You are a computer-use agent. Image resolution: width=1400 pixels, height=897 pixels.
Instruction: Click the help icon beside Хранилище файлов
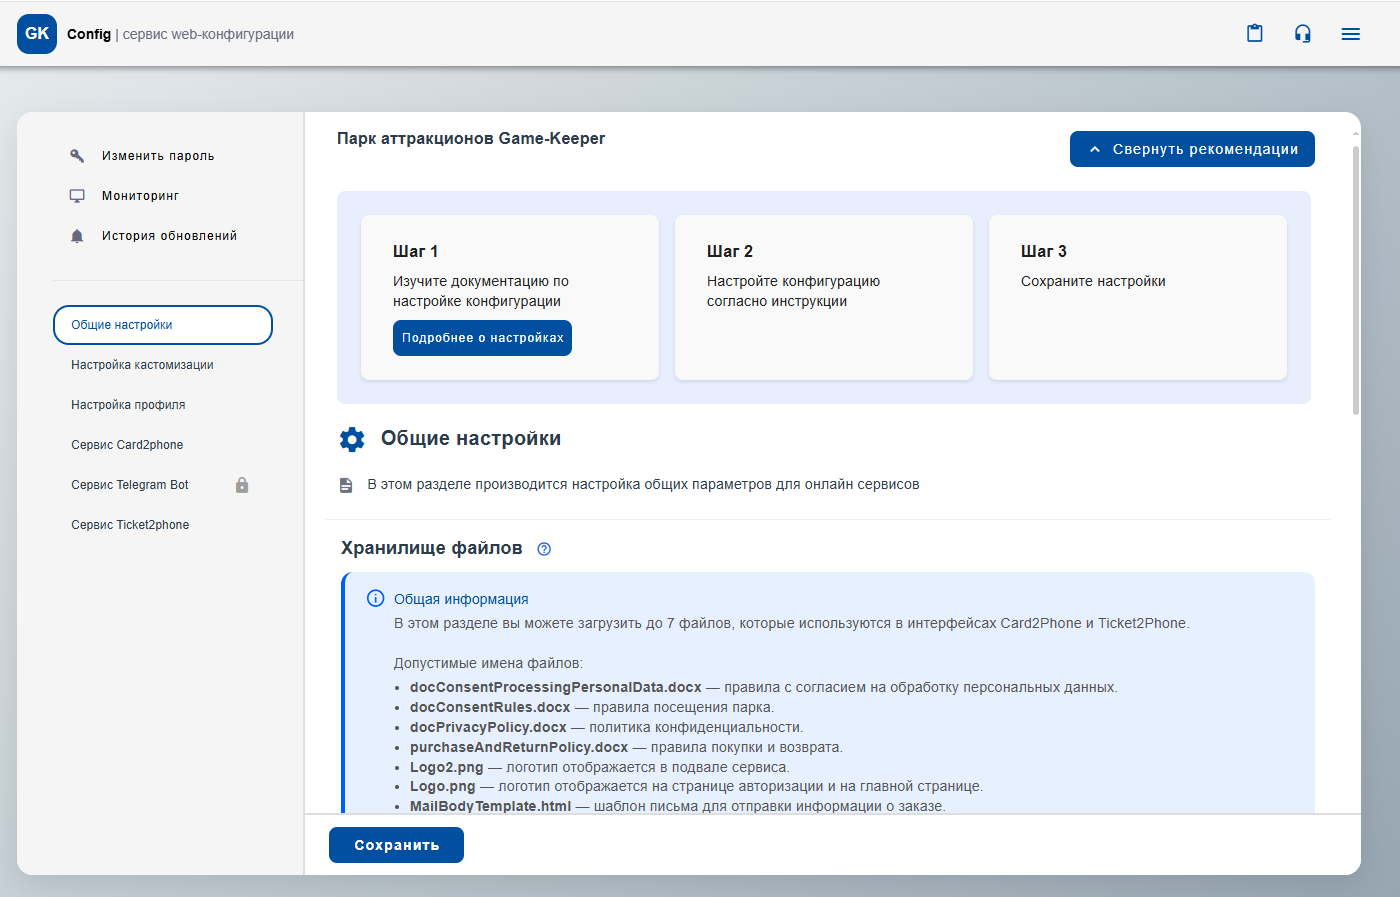coord(544,549)
